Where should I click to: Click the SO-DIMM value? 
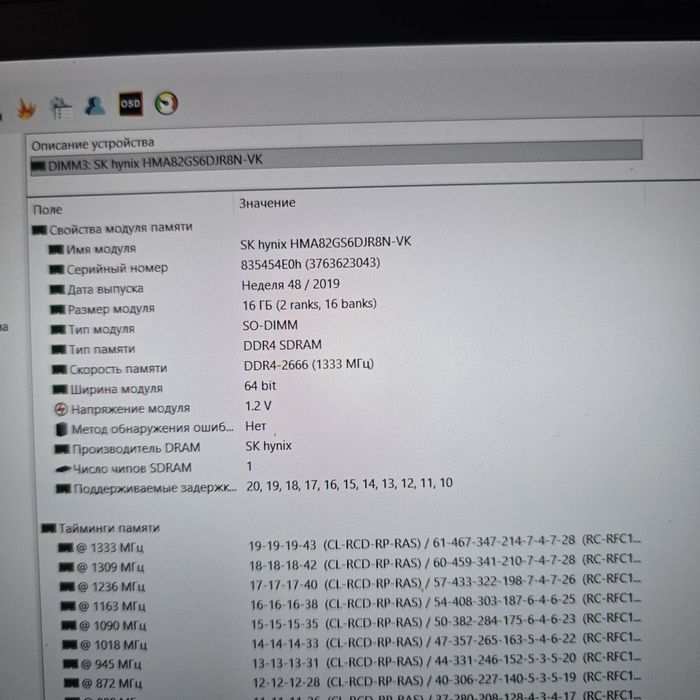(x=270, y=325)
